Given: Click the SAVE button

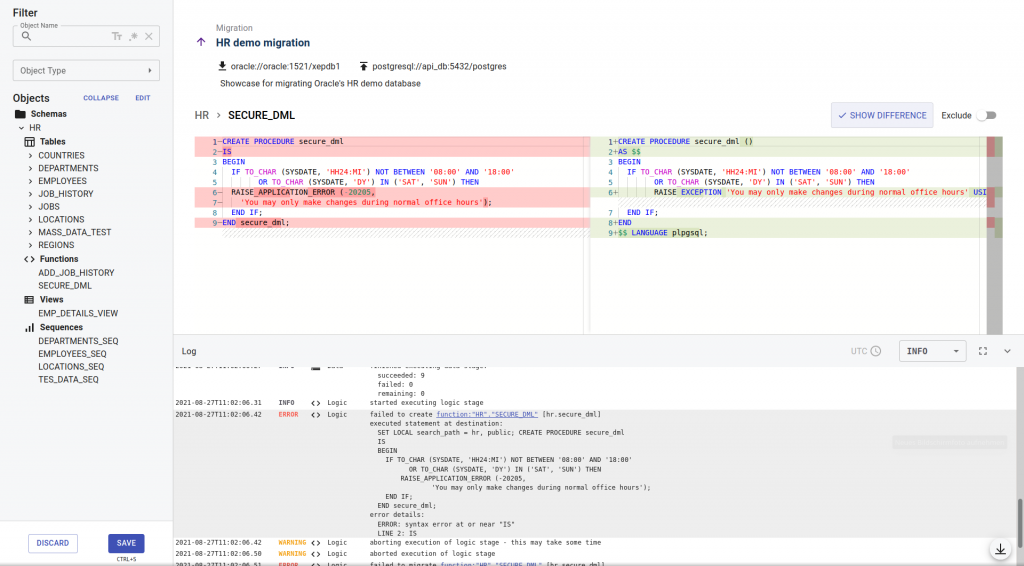Looking at the screenshot, I should tap(126, 543).
